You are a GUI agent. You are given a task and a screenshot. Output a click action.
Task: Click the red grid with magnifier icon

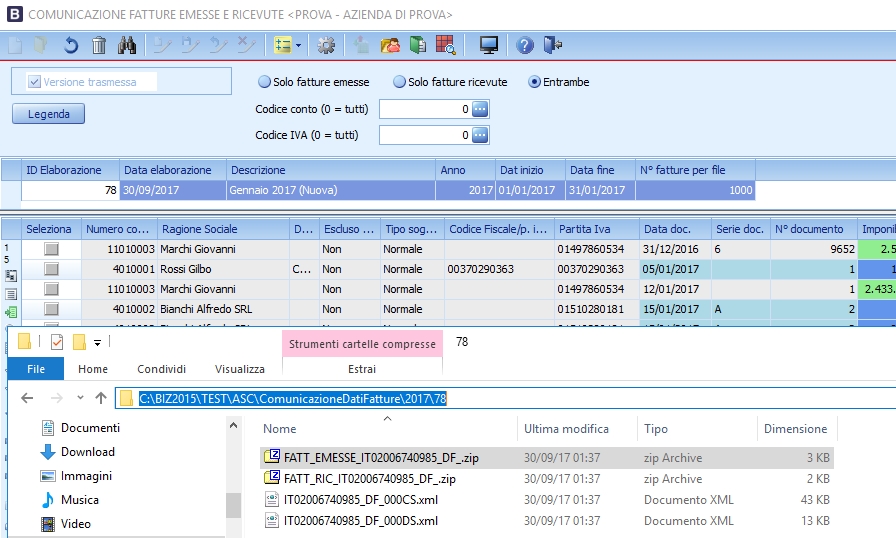coord(446,45)
